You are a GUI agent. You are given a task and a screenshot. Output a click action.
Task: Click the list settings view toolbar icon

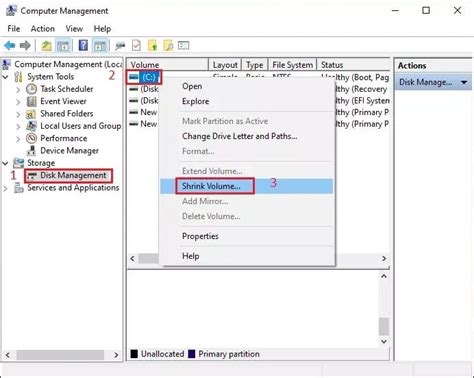183,45
